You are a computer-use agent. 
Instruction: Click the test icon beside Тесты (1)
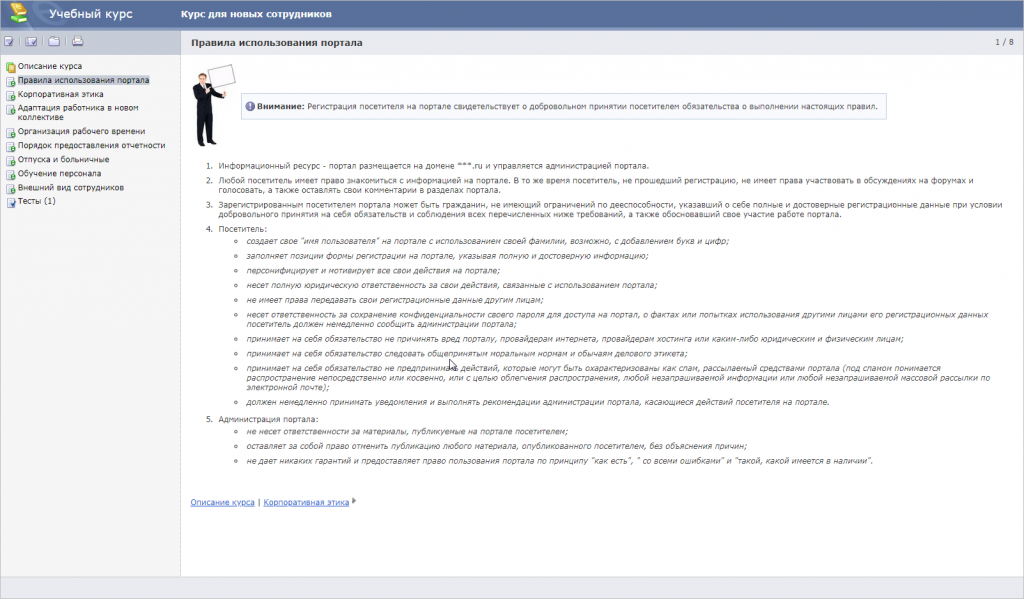tap(10, 202)
